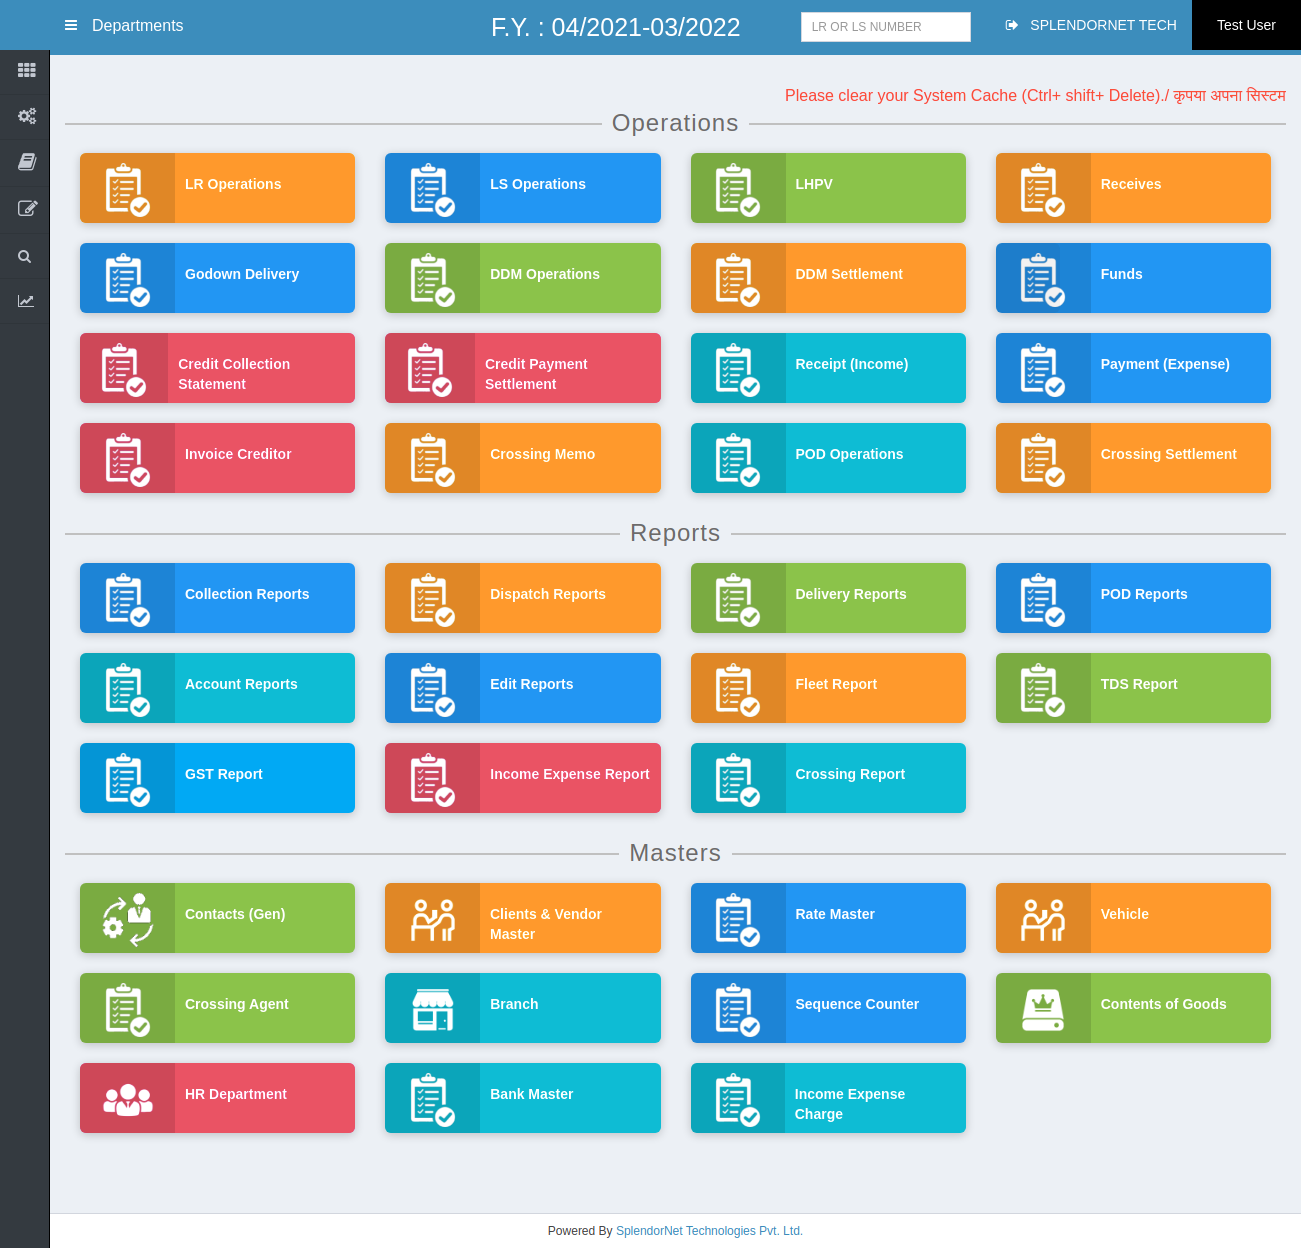This screenshot has width=1301, height=1249.
Task: Open DDM Operations tile
Action: coord(523,278)
